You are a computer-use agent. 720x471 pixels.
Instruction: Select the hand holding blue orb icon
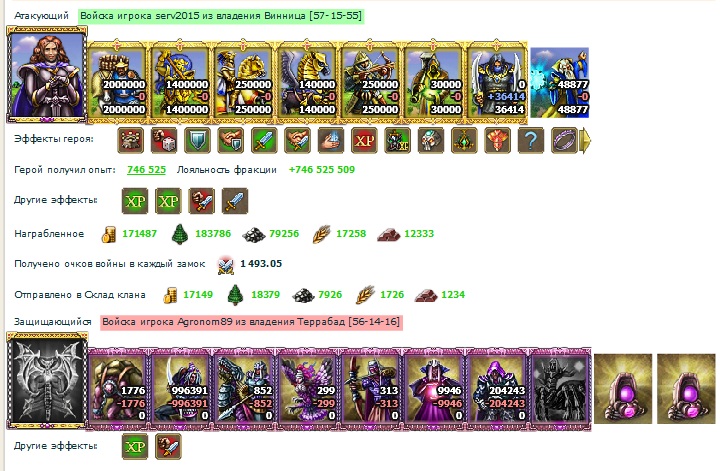(x=331, y=140)
